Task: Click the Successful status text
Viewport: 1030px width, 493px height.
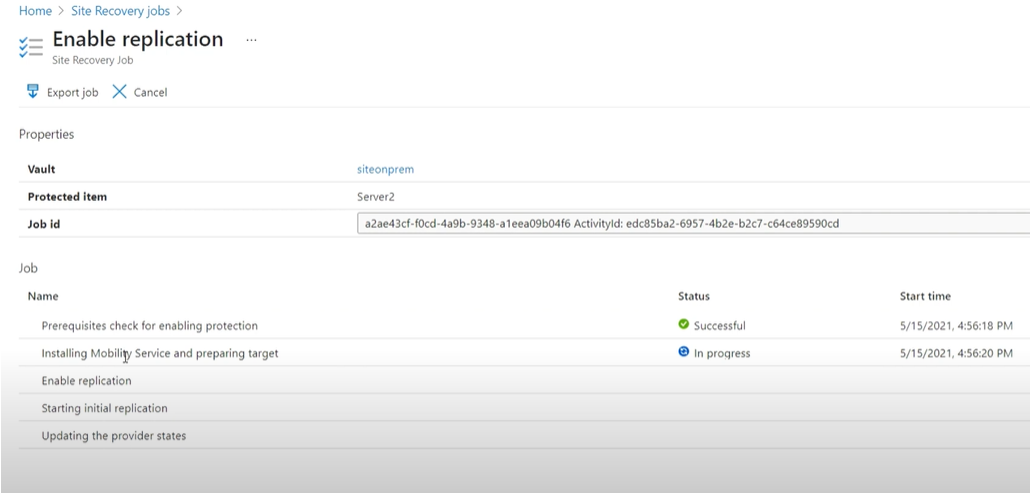Action: pos(719,326)
